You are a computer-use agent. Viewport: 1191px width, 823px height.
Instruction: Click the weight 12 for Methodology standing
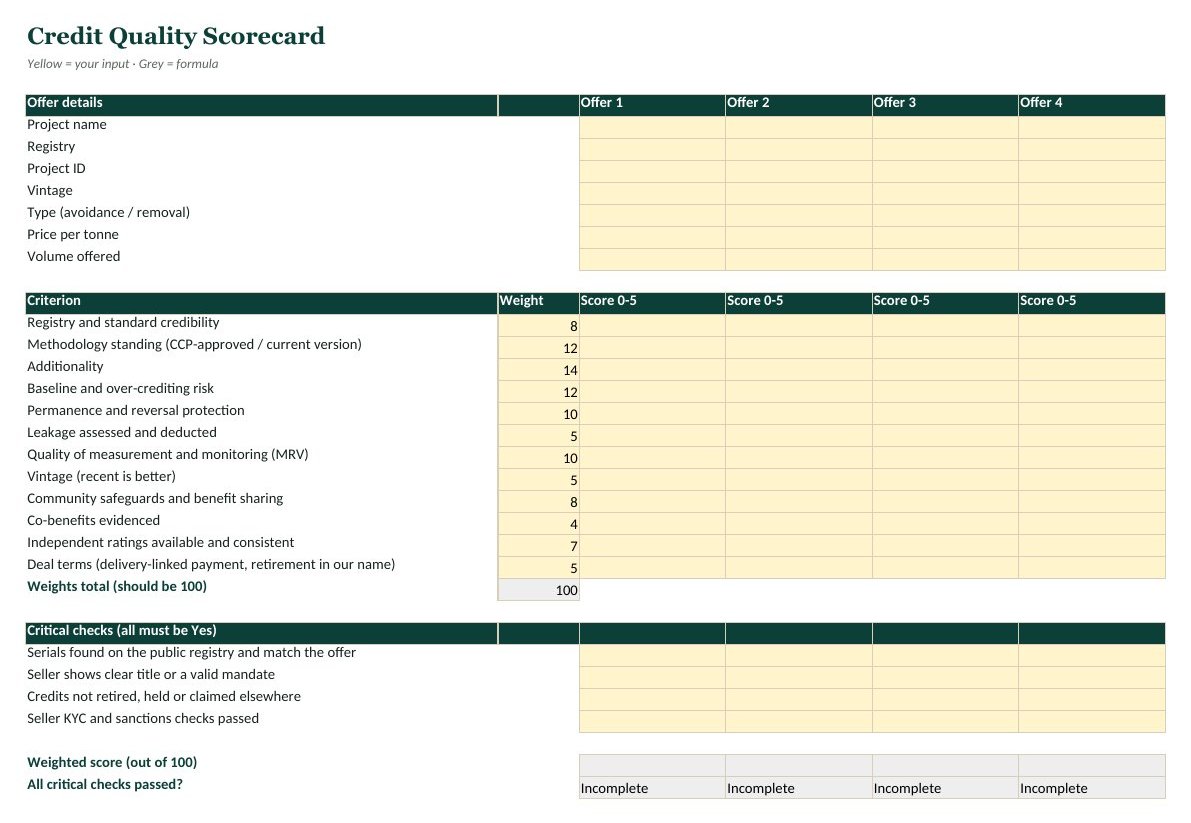pos(539,348)
